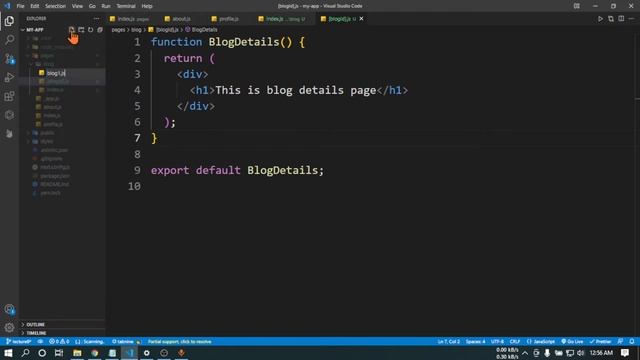Open Windows taskbar search
640x360 pixels.
[25, 353]
